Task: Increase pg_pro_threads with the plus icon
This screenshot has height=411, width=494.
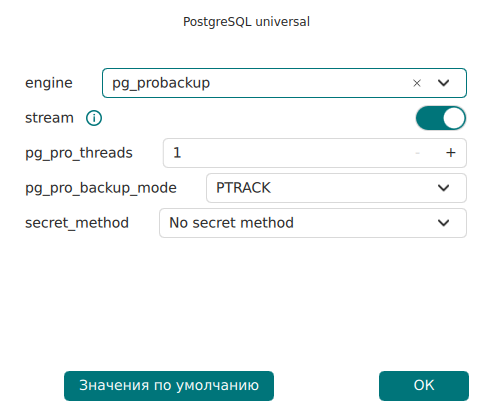Action: pyautogui.click(x=451, y=153)
